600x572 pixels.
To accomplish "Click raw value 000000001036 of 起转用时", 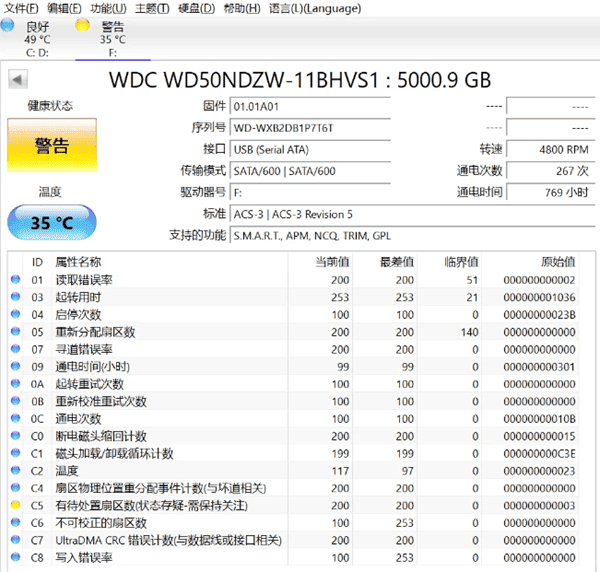I will coord(539,297).
